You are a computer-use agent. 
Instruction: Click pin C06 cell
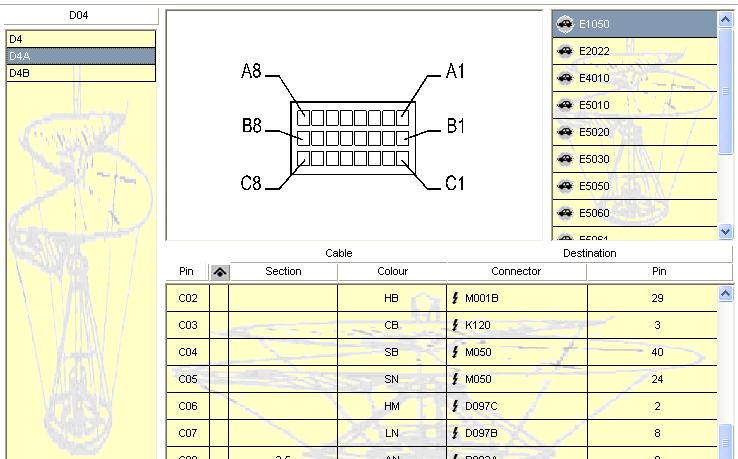click(x=188, y=406)
